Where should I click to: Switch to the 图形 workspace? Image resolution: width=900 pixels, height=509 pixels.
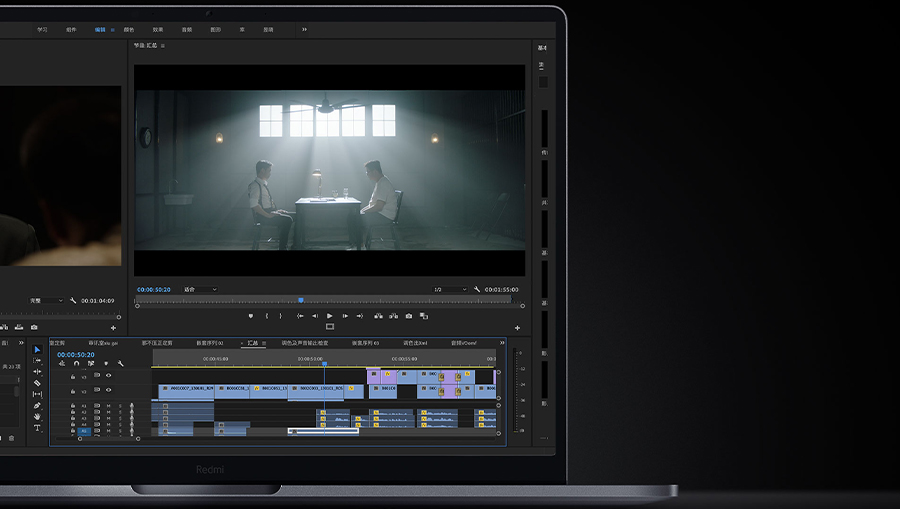(215, 30)
